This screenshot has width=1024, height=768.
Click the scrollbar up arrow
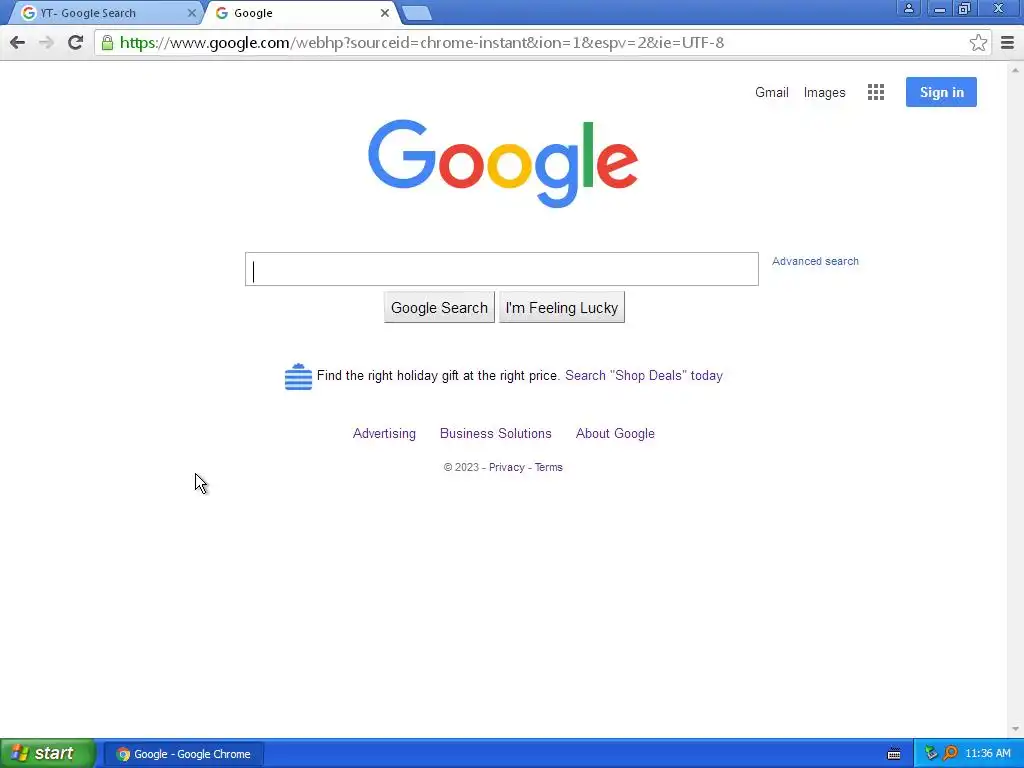[x=1015, y=70]
